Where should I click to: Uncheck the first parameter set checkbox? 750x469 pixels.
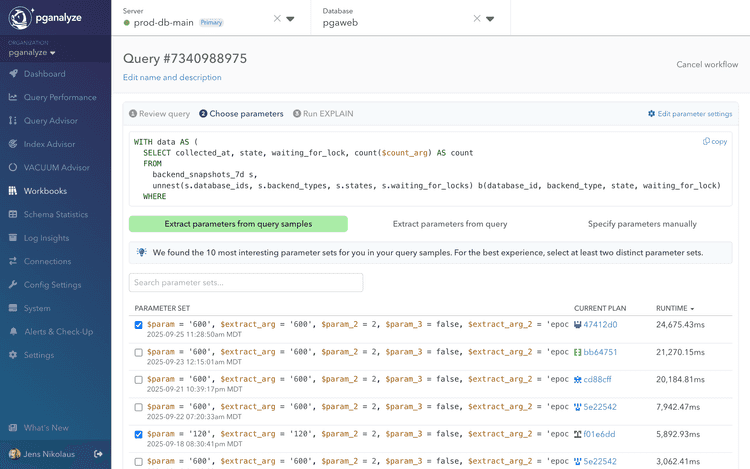(x=139, y=325)
